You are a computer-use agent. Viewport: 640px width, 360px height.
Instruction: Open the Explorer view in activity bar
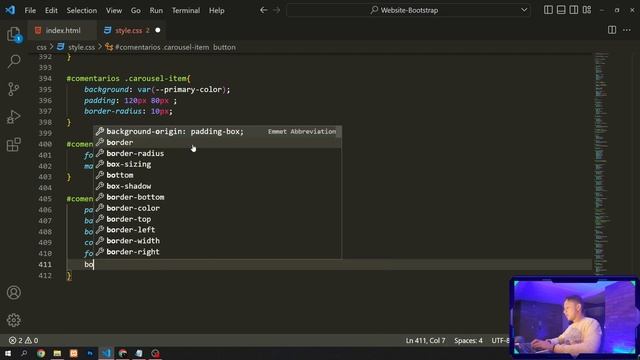[x=13, y=34]
